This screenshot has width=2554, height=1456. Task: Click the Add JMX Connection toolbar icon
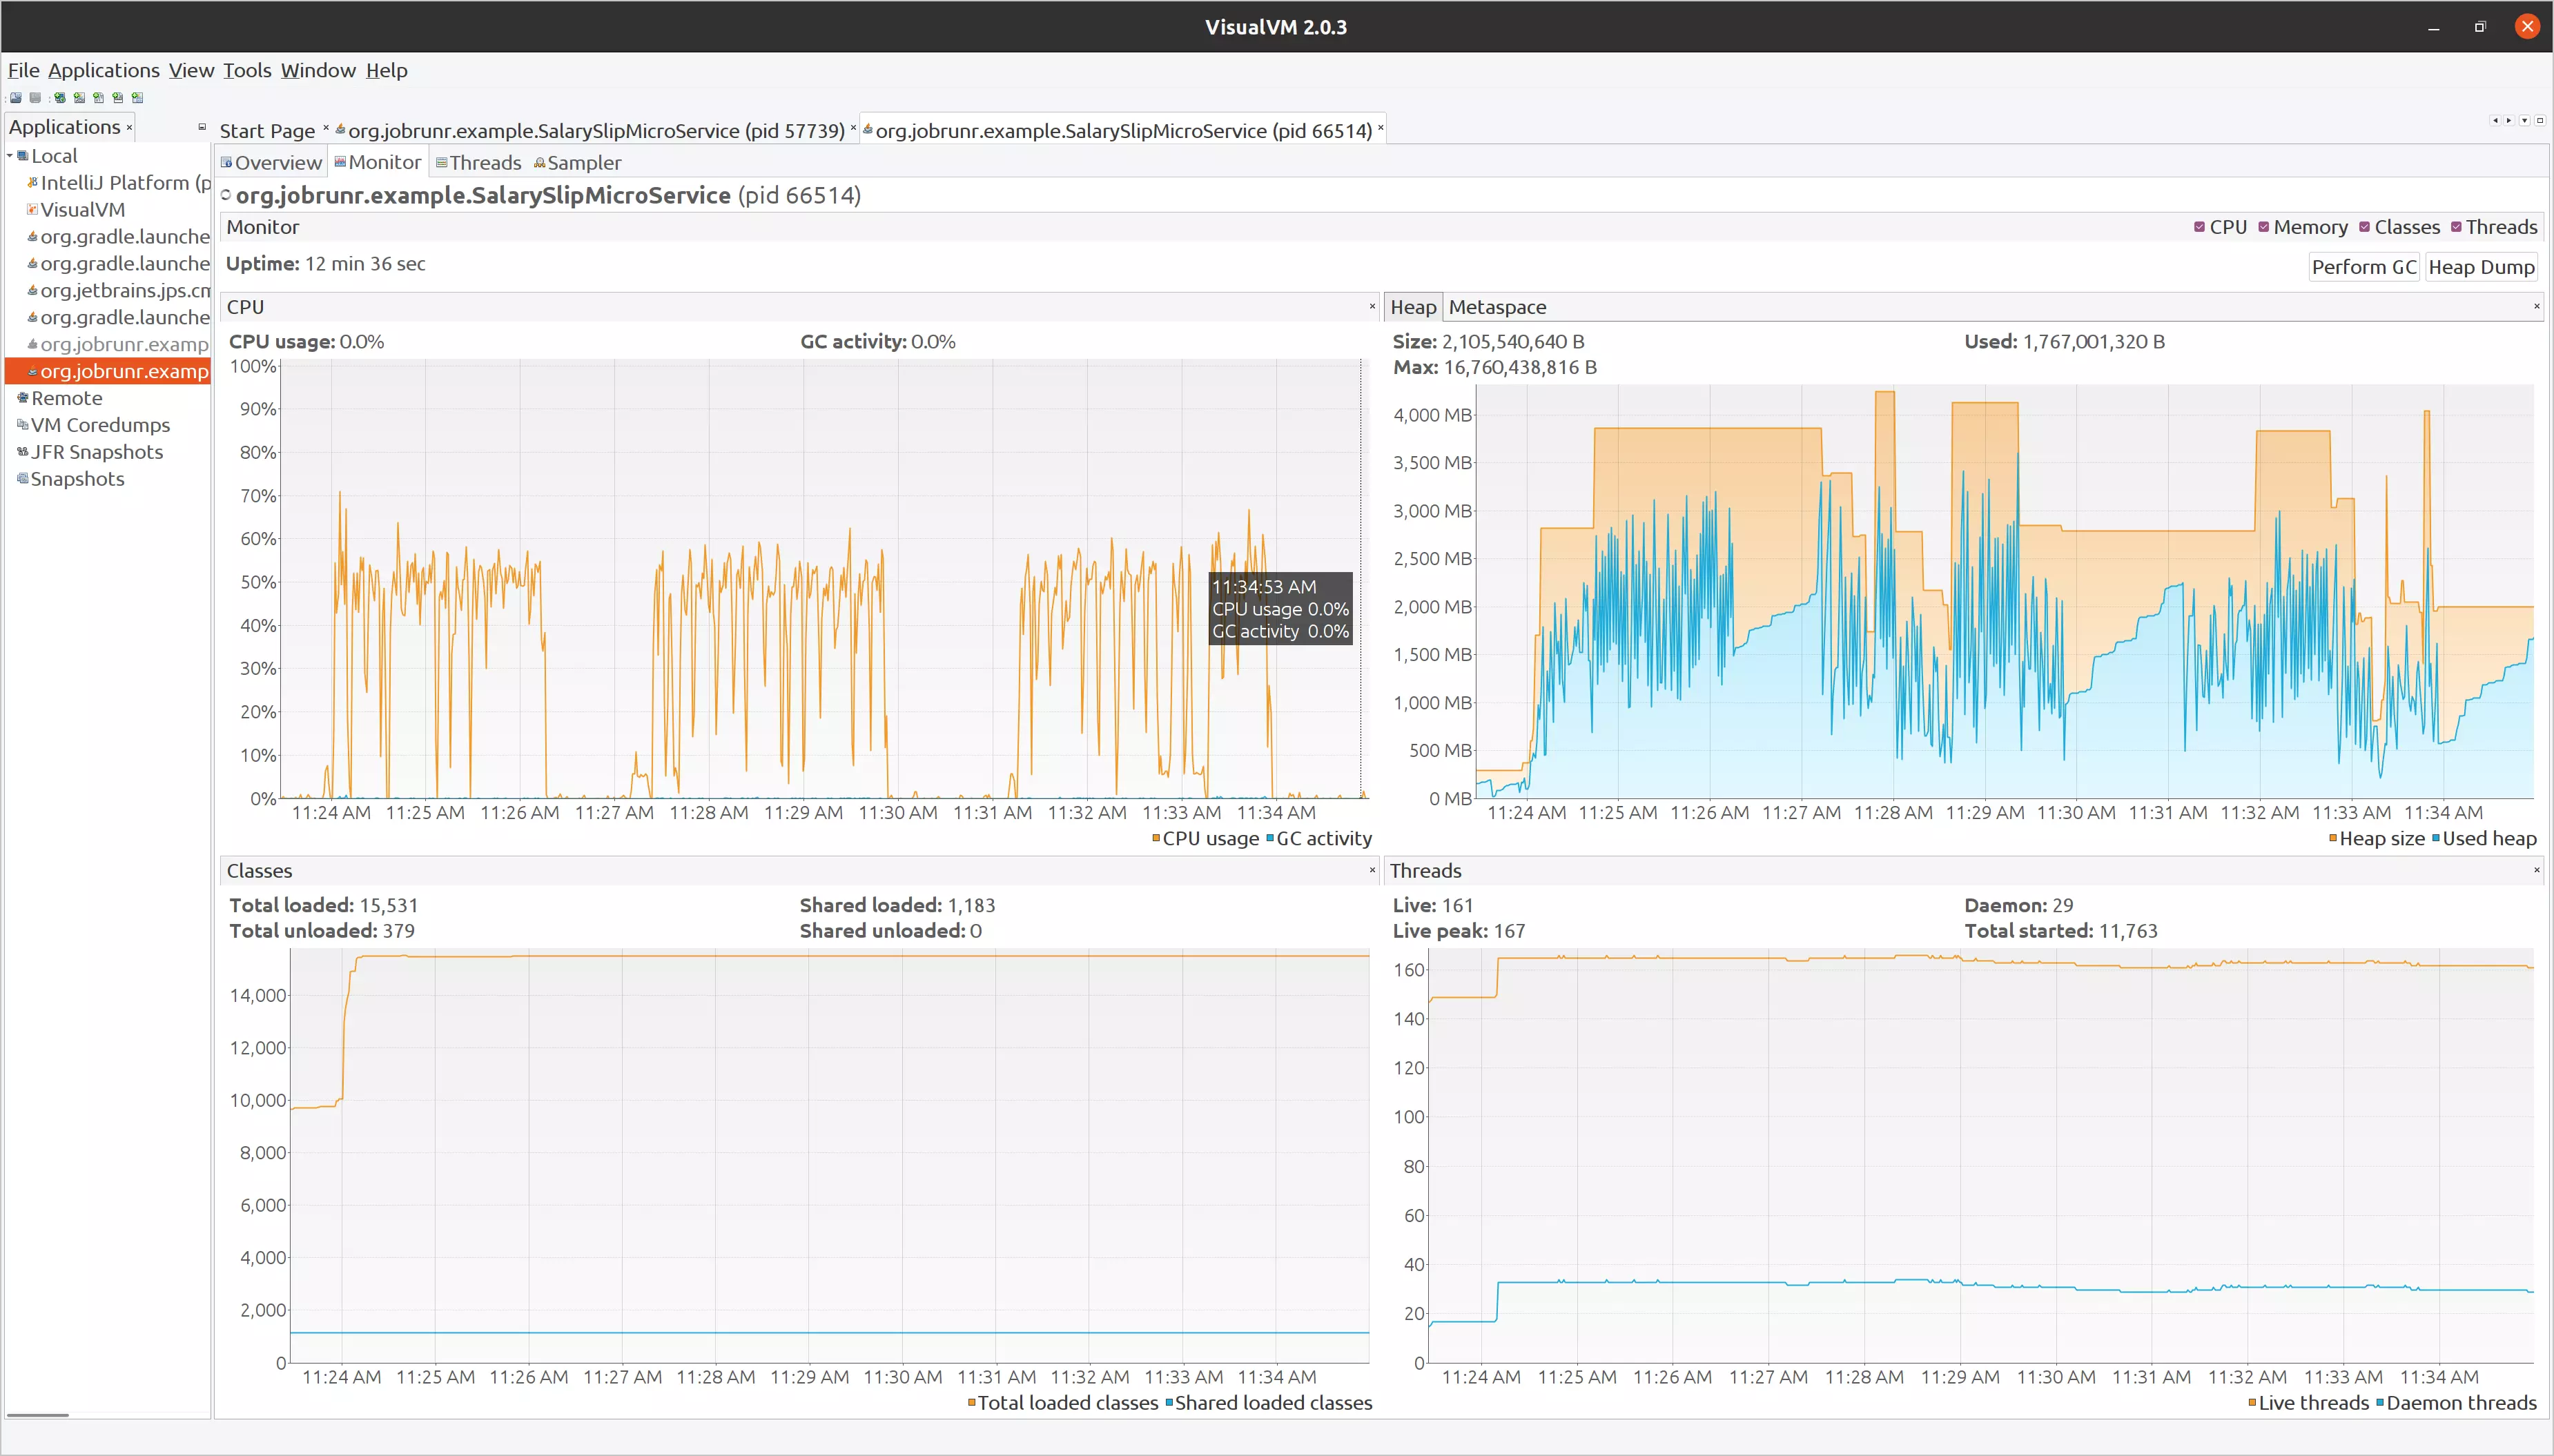pos(79,98)
